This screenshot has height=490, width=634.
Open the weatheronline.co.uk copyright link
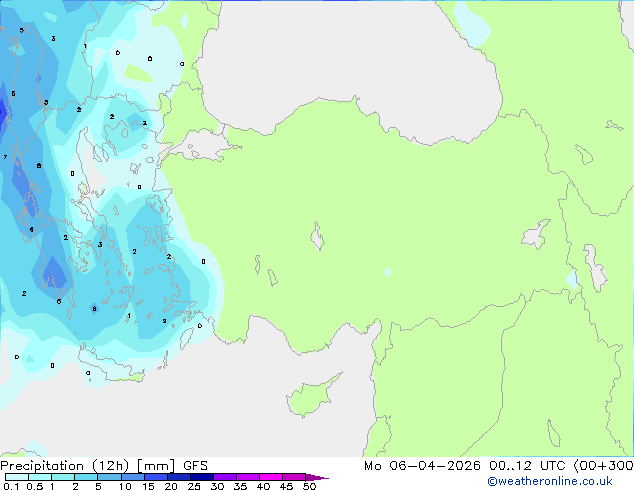pyautogui.click(x=550, y=481)
